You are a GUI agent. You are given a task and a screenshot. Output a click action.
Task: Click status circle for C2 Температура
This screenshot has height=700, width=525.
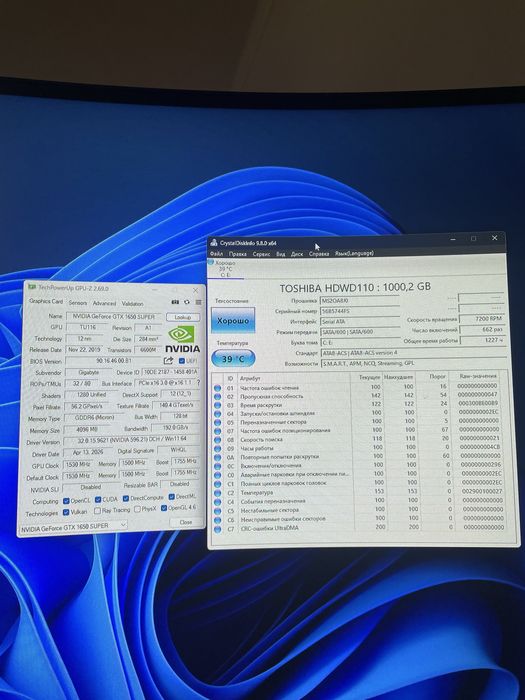coord(217,493)
